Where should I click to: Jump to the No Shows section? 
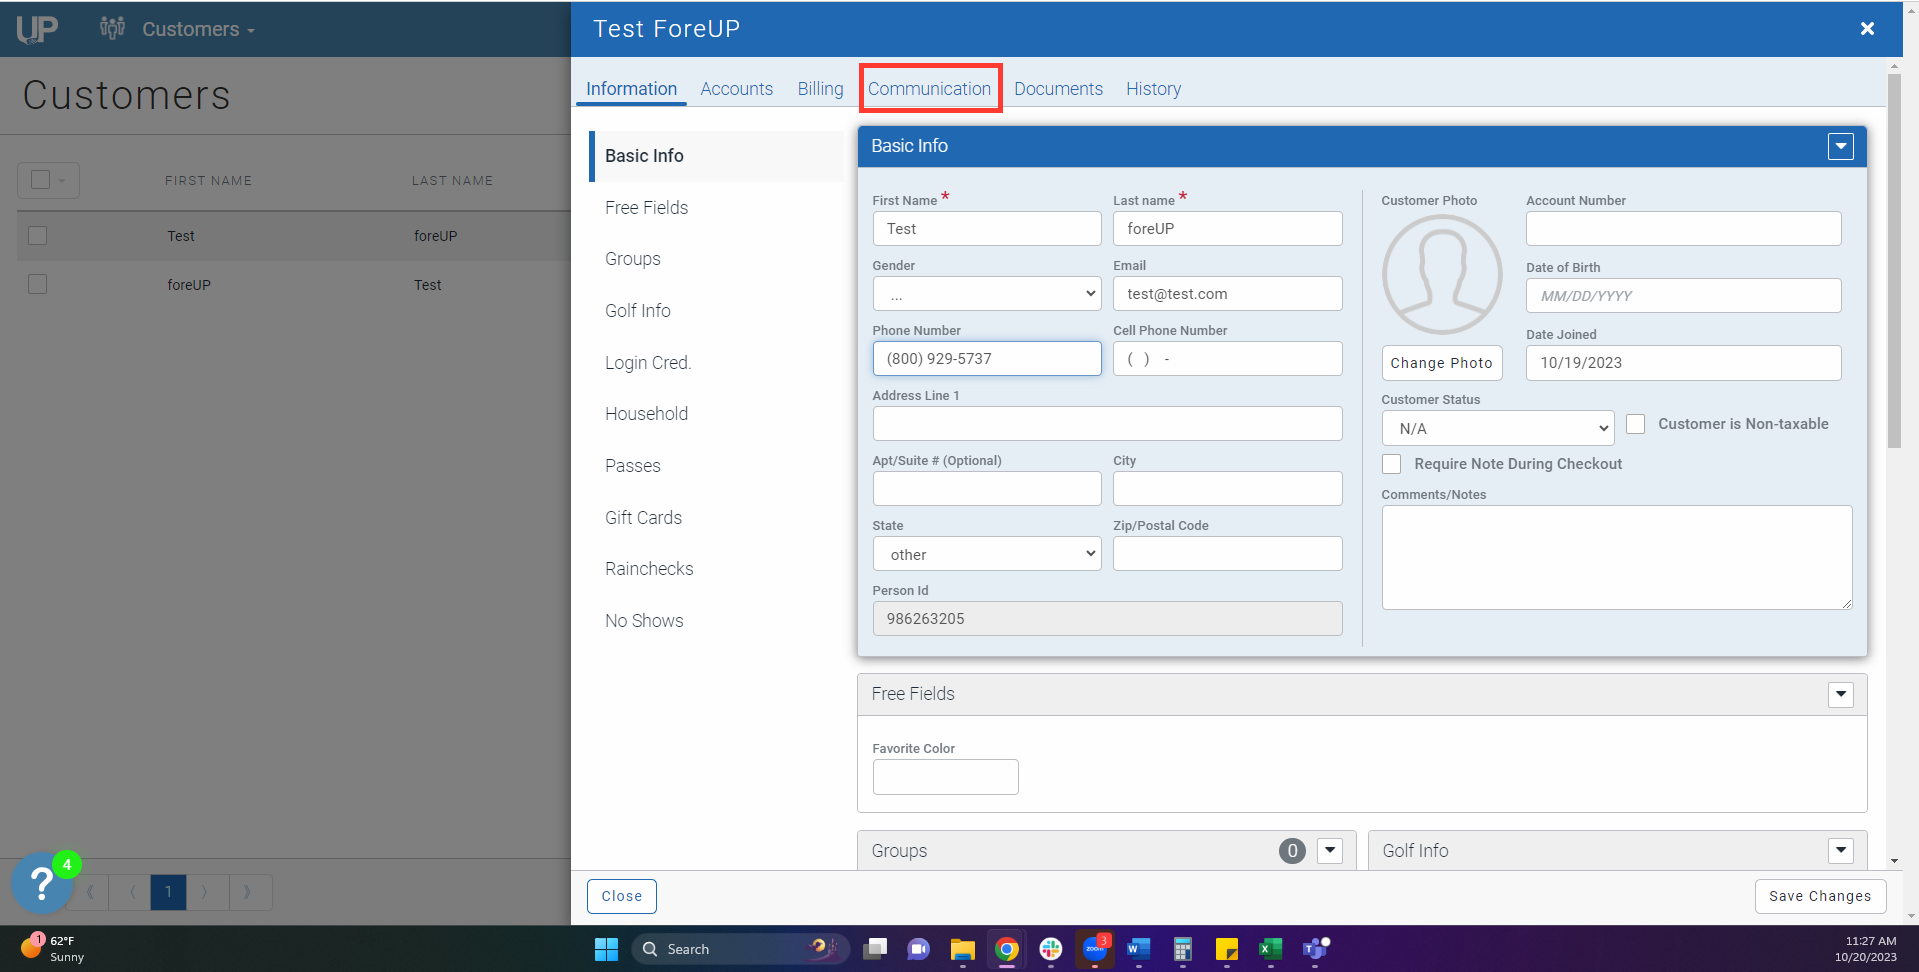[644, 621]
